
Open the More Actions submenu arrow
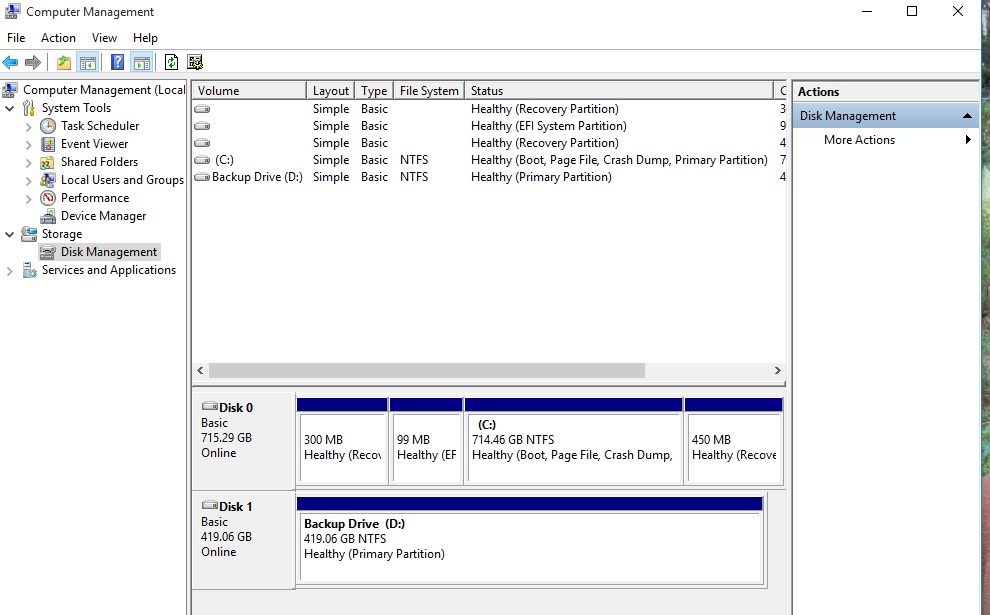(968, 140)
